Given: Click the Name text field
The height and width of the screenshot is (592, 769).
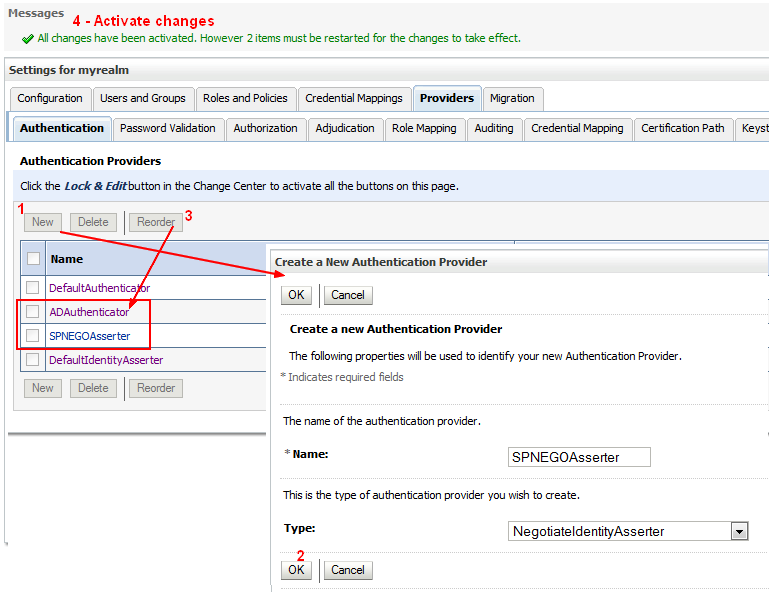Looking at the screenshot, I should [x=579, y=457].
